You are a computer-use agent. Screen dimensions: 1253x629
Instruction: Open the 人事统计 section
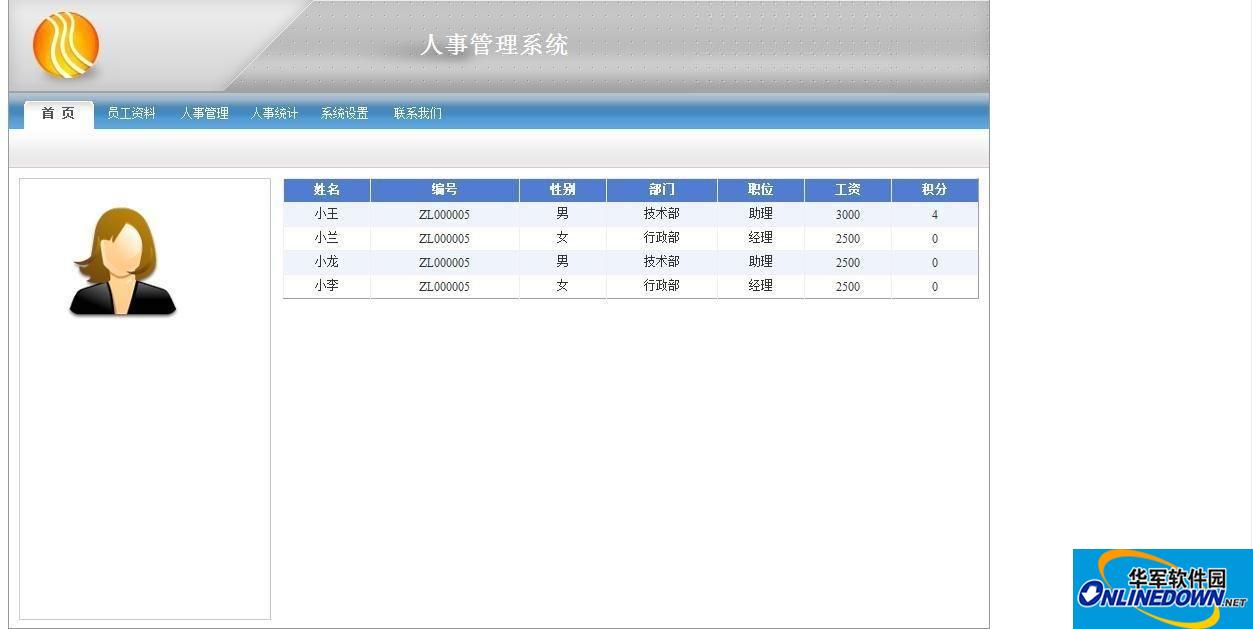(274, 113)
